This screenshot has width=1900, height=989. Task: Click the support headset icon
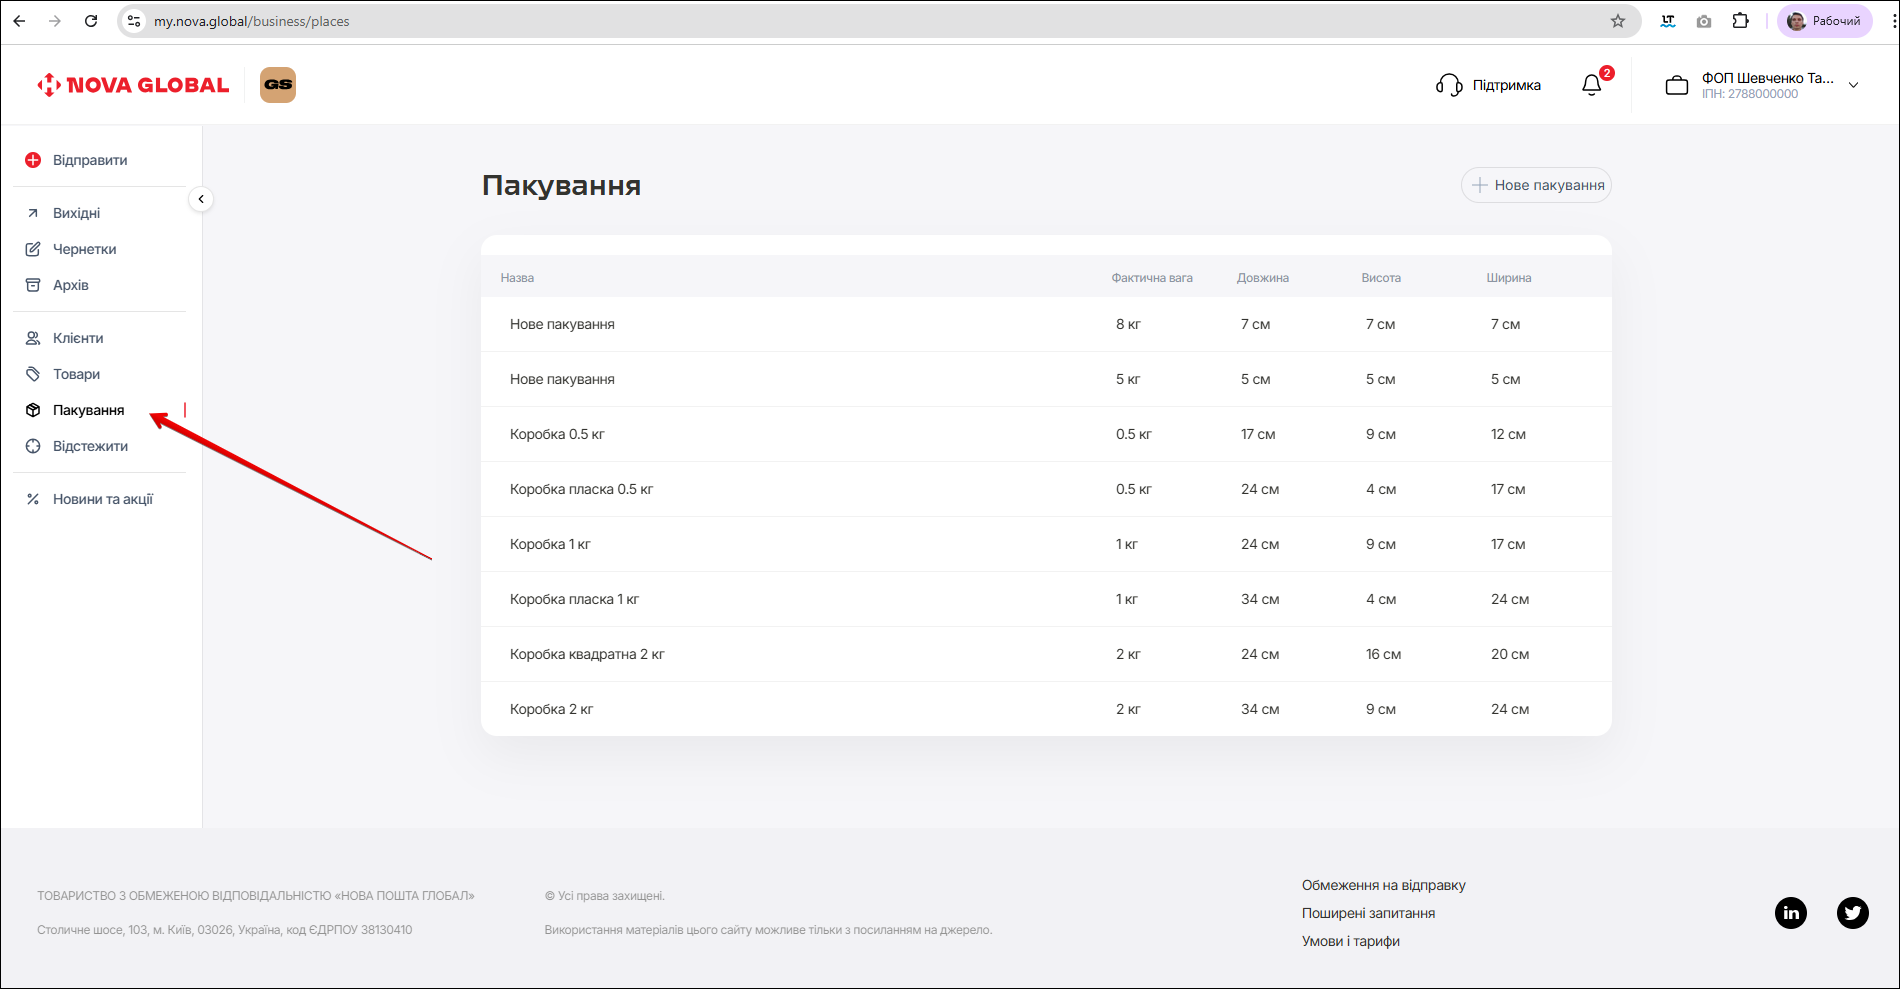point(1449,85)
